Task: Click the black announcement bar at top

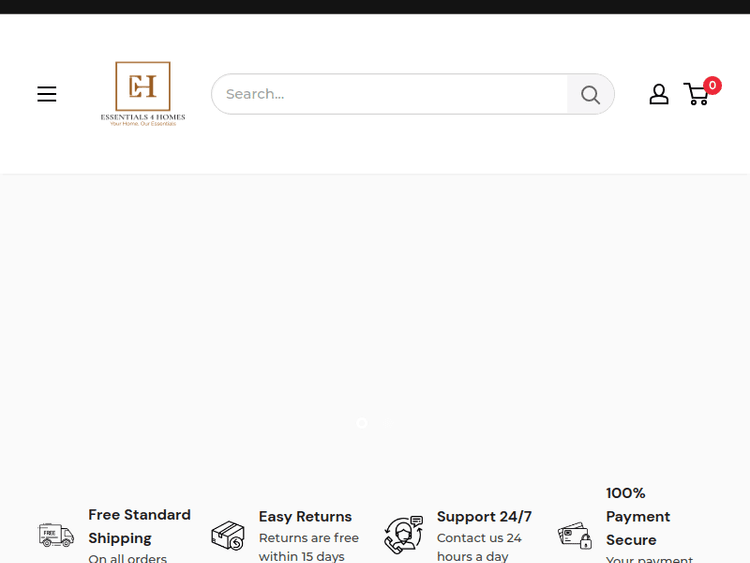Action: 375,6
